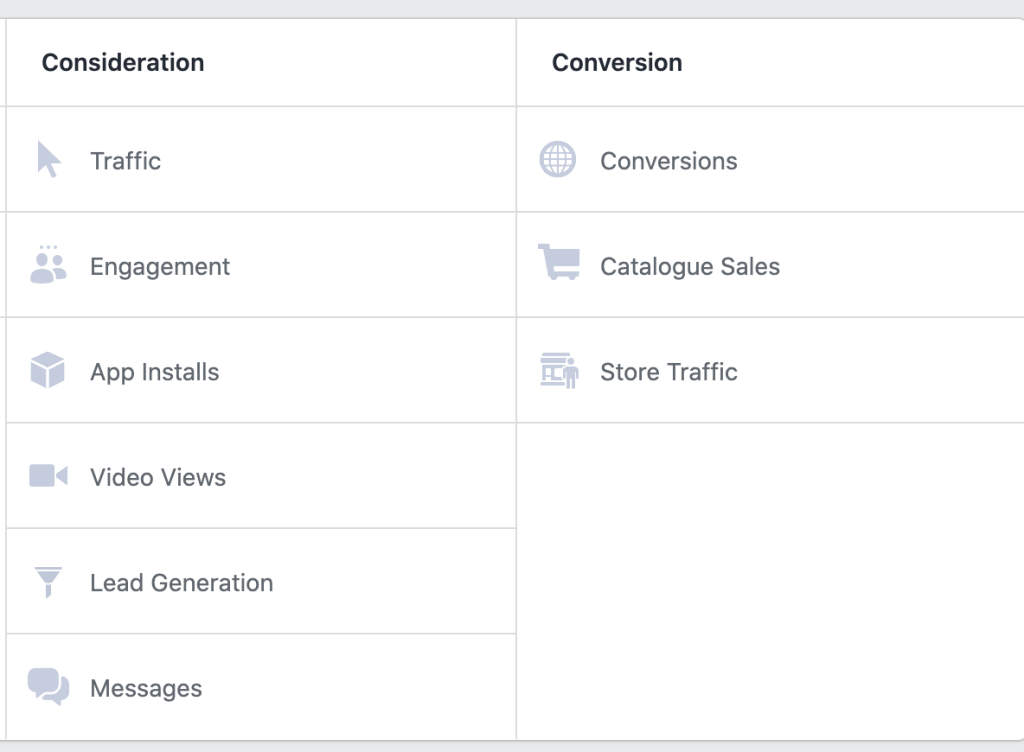Pick the Conversions objective label
This screenshot has width=1024, height=752.
668,161
